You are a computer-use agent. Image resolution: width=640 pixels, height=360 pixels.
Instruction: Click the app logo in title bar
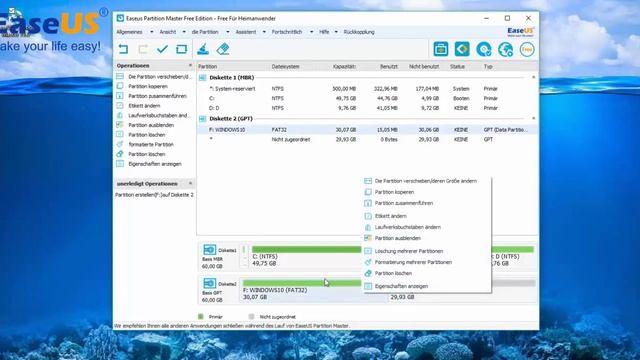point(120,18)
